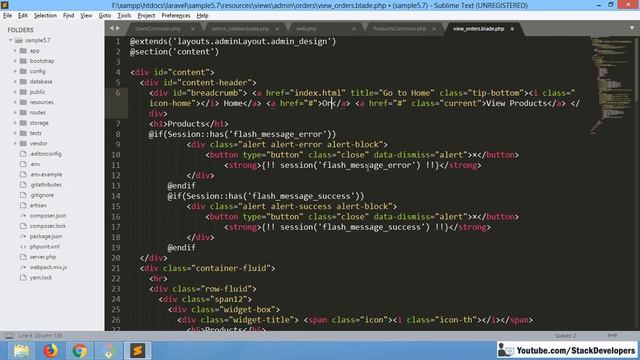Open Google Chrome from taskbar

point(80,351)
